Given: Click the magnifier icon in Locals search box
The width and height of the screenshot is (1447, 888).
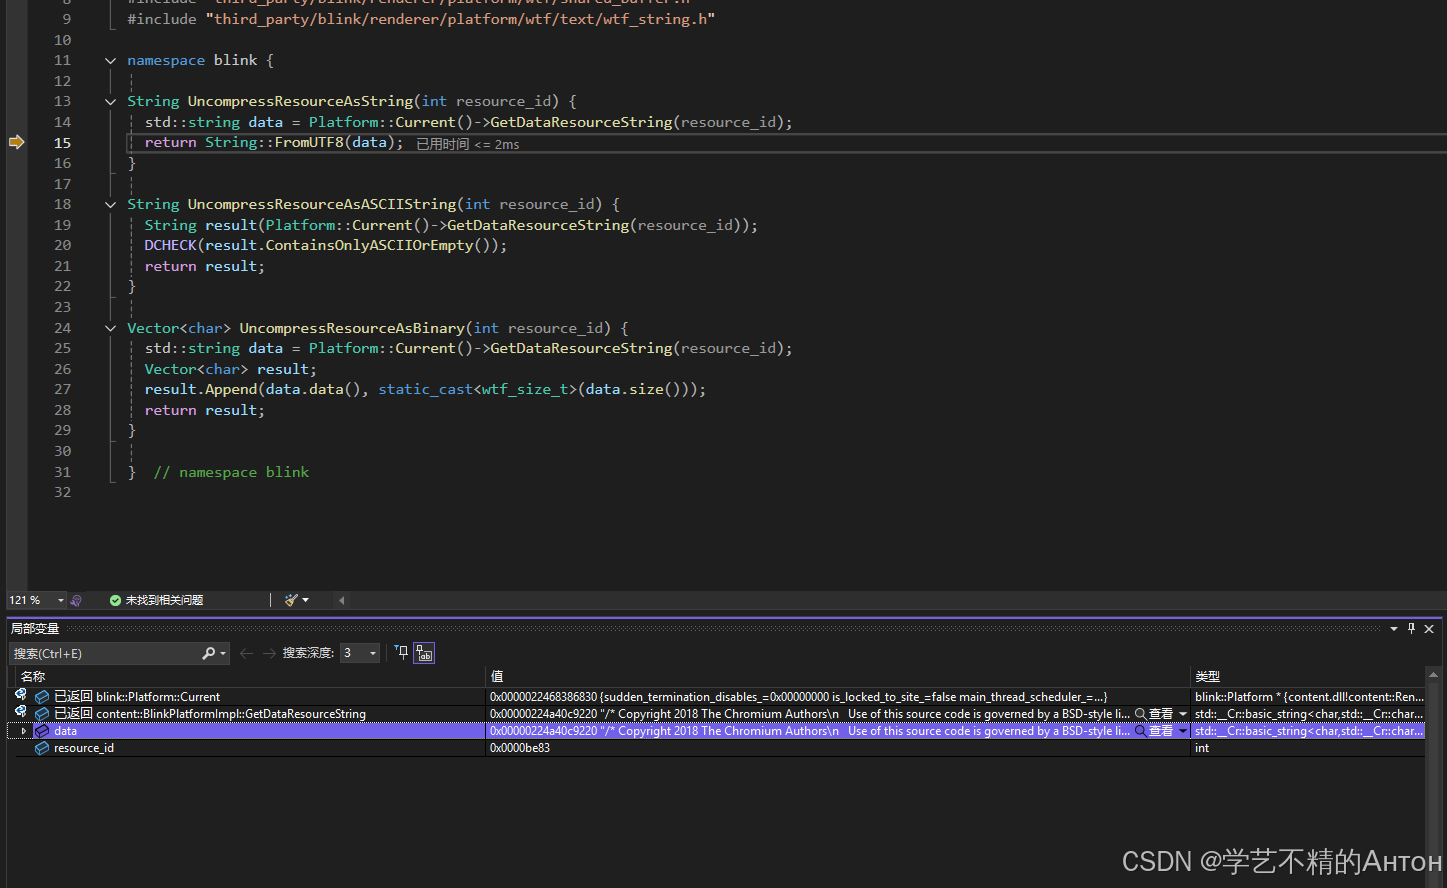Looking at the screenshot, I should coord(210,653).
